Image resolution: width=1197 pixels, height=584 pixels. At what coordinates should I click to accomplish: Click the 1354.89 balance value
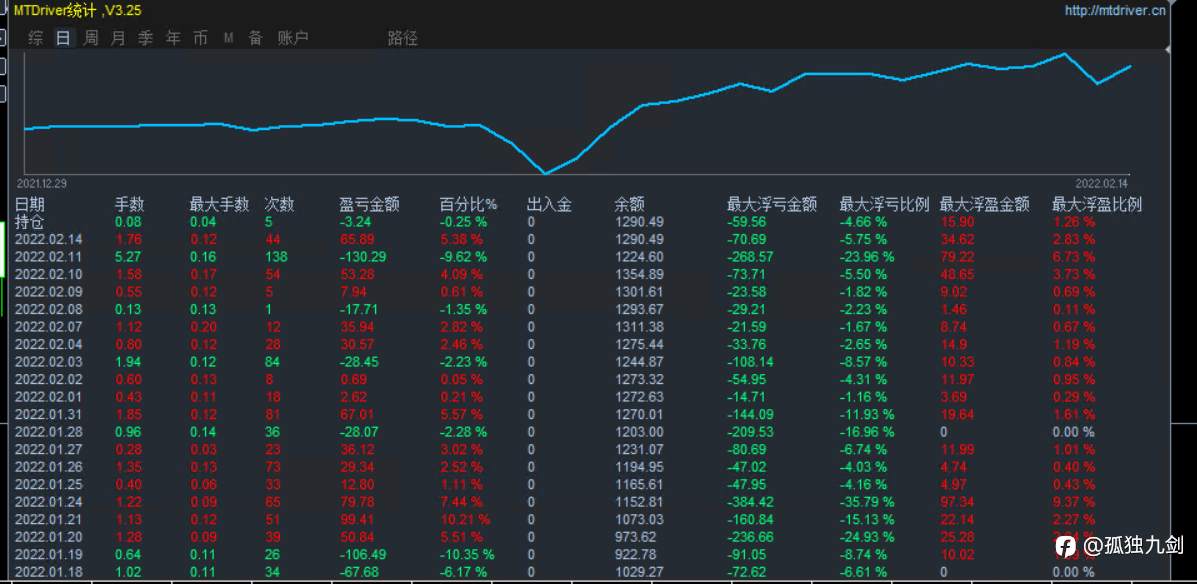[640, 274]
